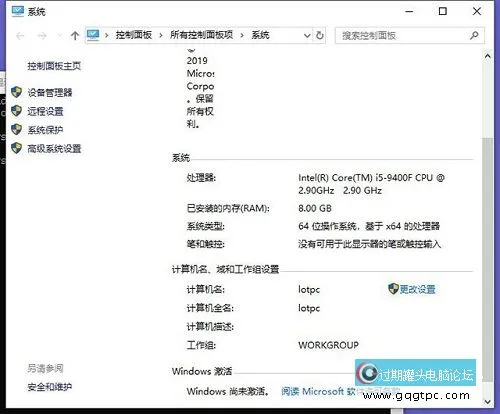Image resolution: width=500 pixels, height=414 pixels.
Task: Click the lotpc value beside 计算机名
Action: [x=309, y=289]
